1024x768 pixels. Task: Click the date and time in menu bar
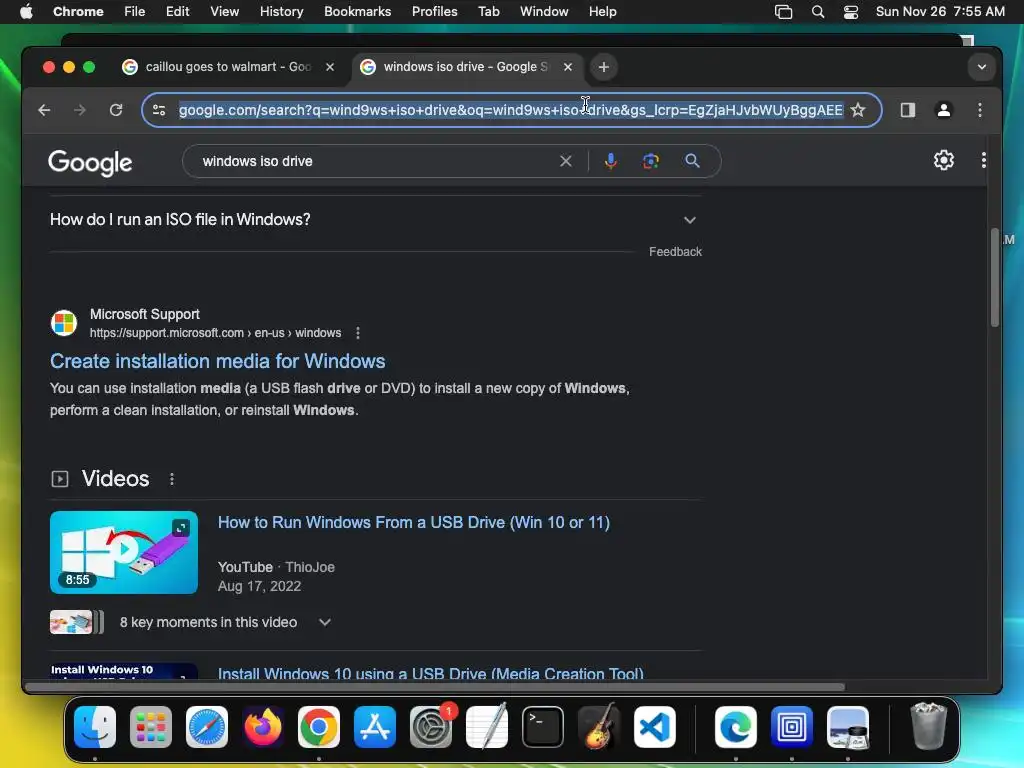point(940,12)
